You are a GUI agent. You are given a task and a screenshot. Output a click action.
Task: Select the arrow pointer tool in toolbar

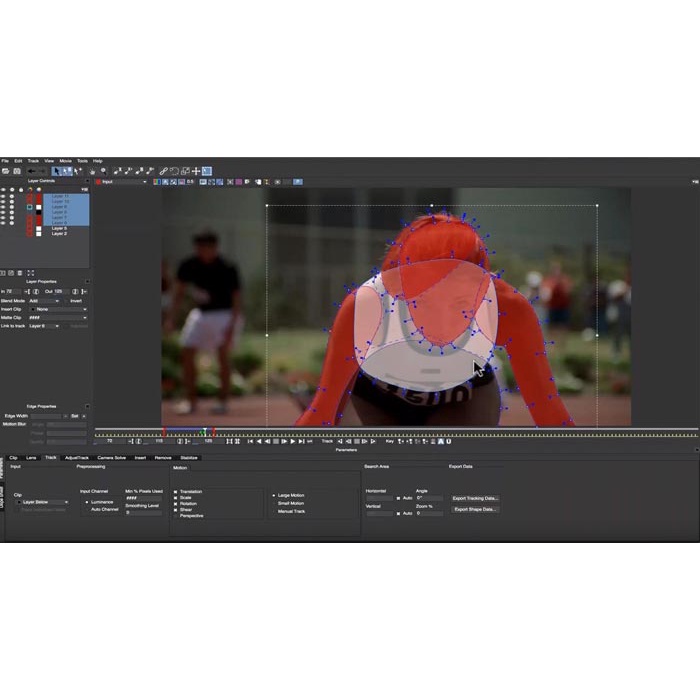(56, 171)
